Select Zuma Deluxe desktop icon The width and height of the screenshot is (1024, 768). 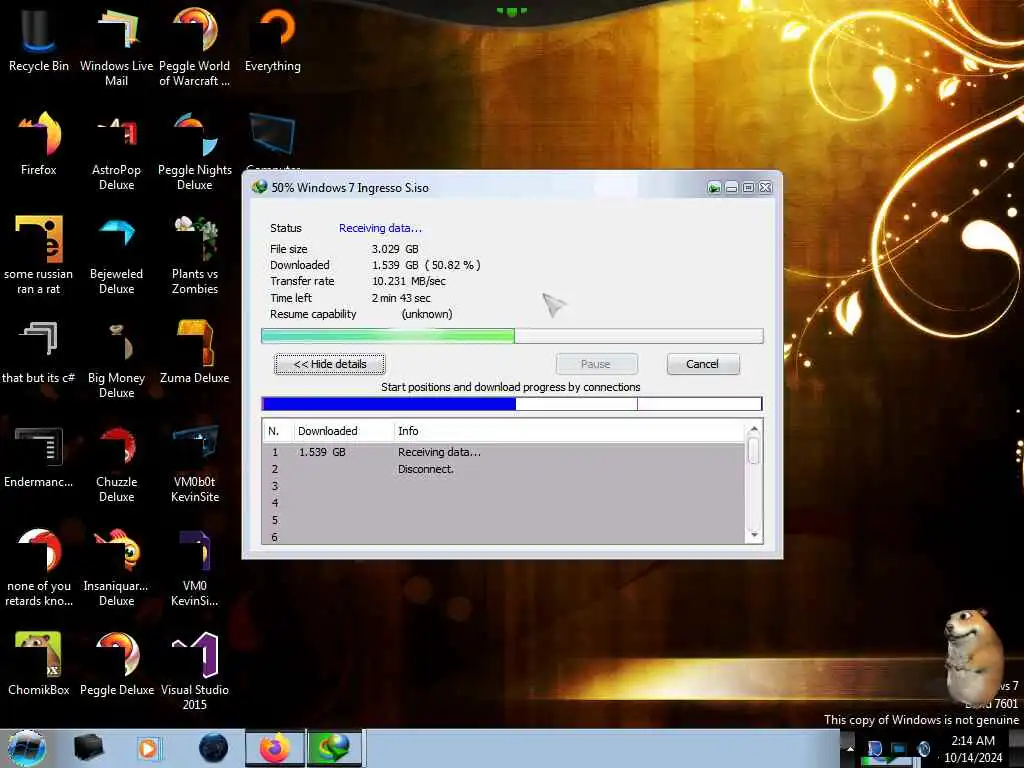click(195, 351)
